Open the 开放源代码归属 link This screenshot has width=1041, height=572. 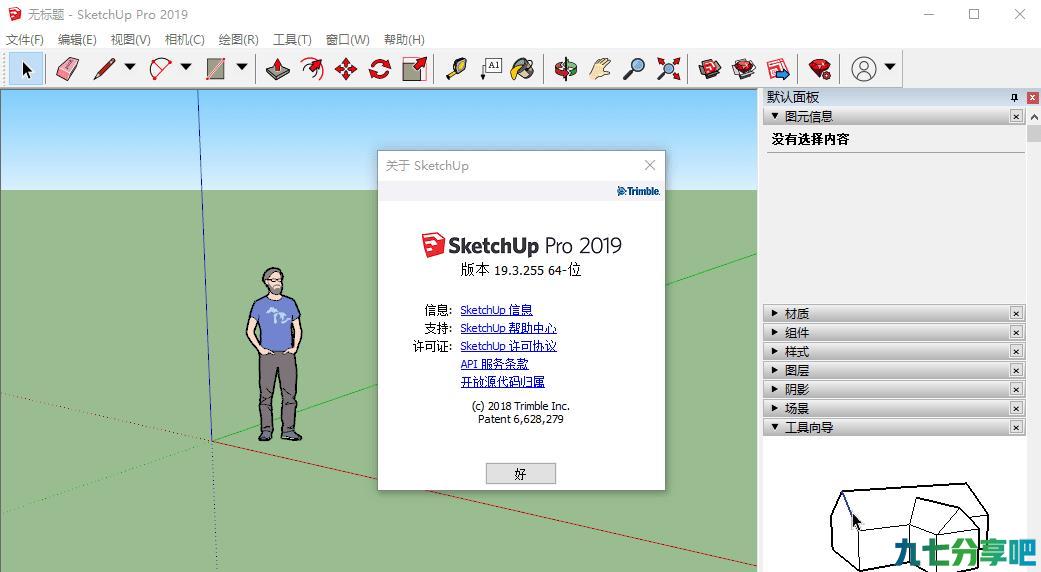click(x=503, y=382)
